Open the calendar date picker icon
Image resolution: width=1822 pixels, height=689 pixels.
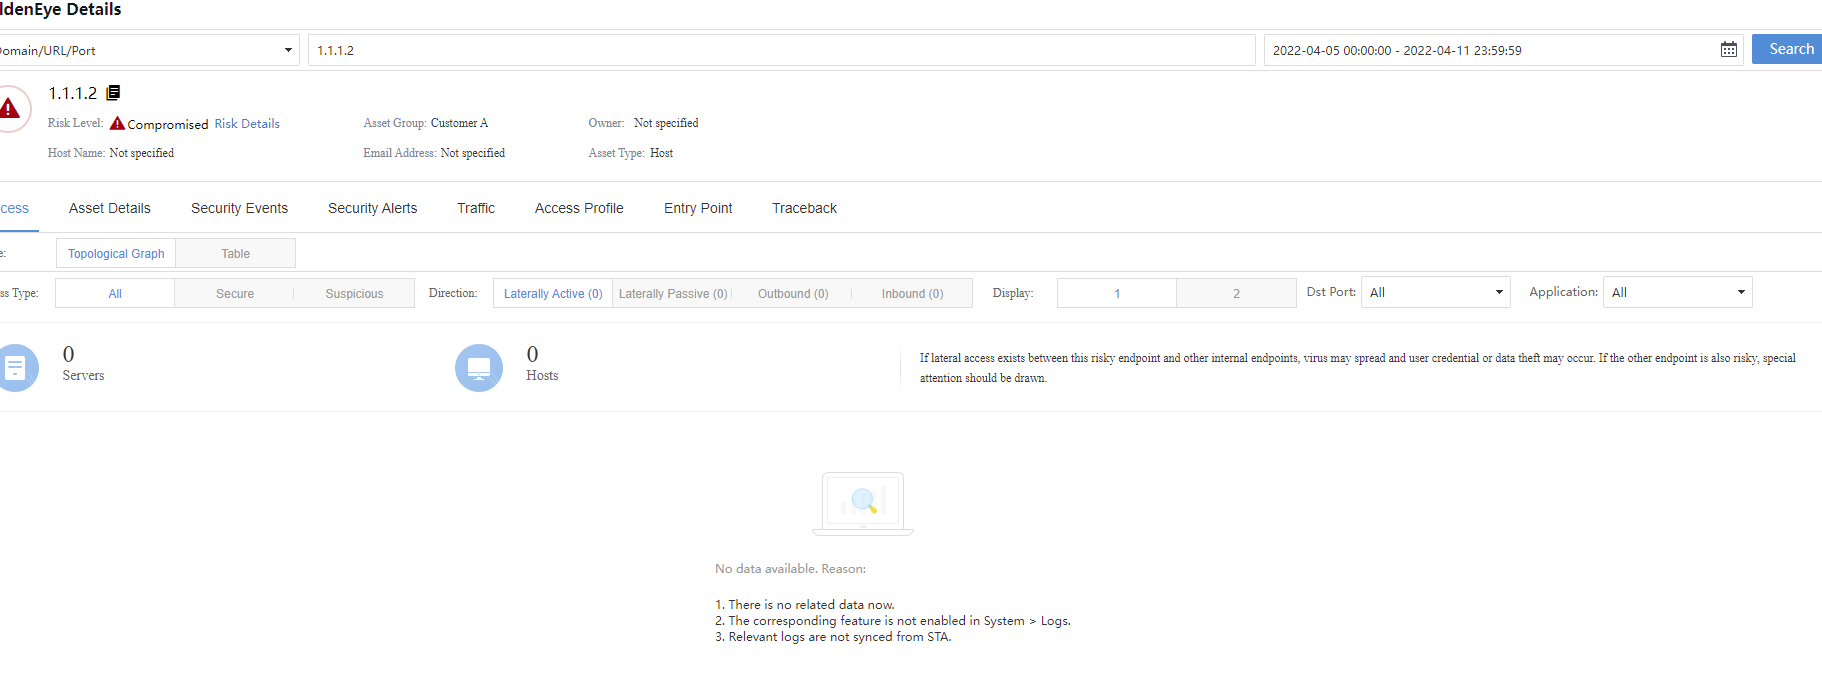[1728, 50]
